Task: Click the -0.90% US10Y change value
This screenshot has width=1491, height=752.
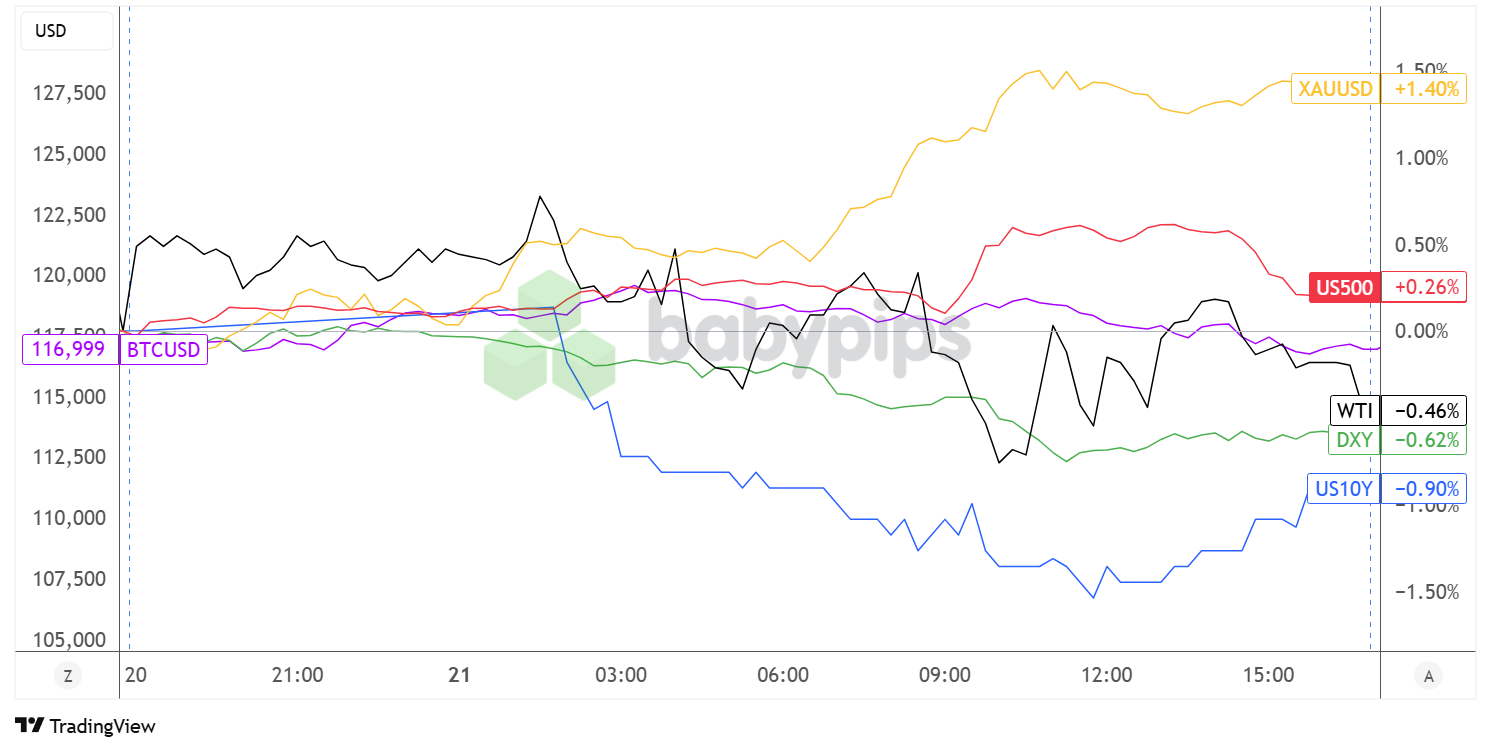Action: click(x=1424, y=489)
